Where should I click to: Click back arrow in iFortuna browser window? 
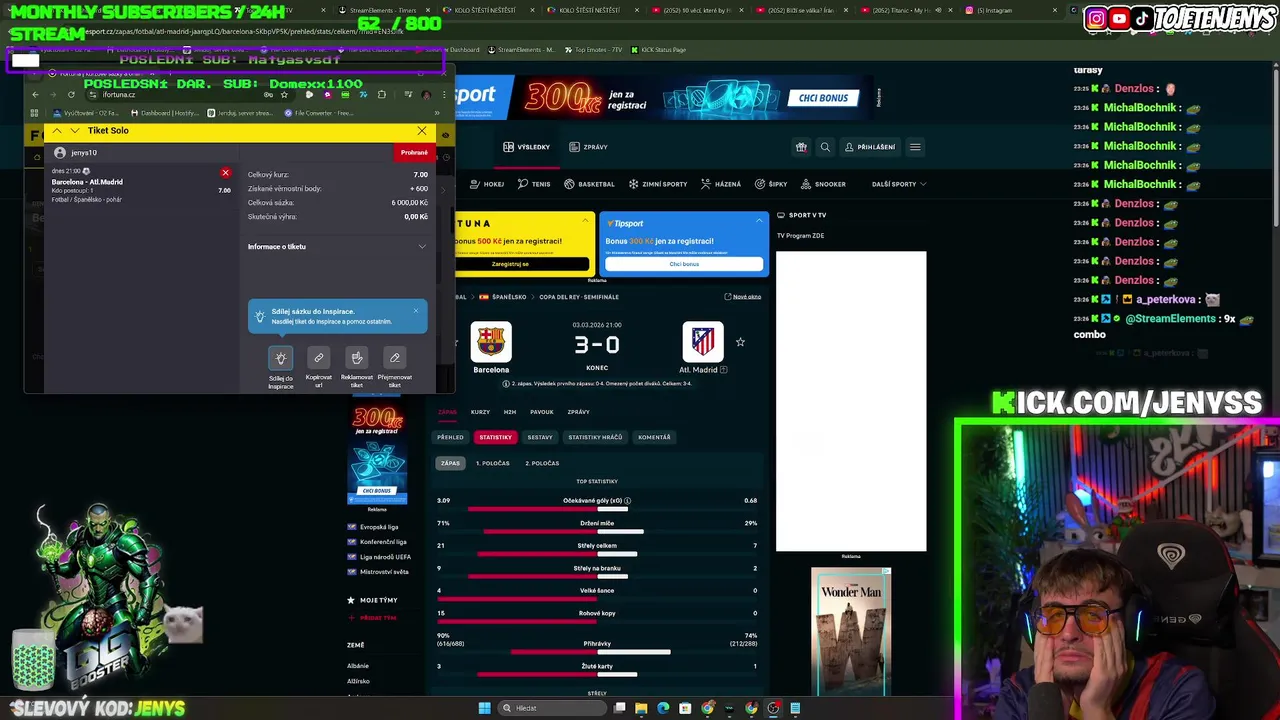click(35, 95)
